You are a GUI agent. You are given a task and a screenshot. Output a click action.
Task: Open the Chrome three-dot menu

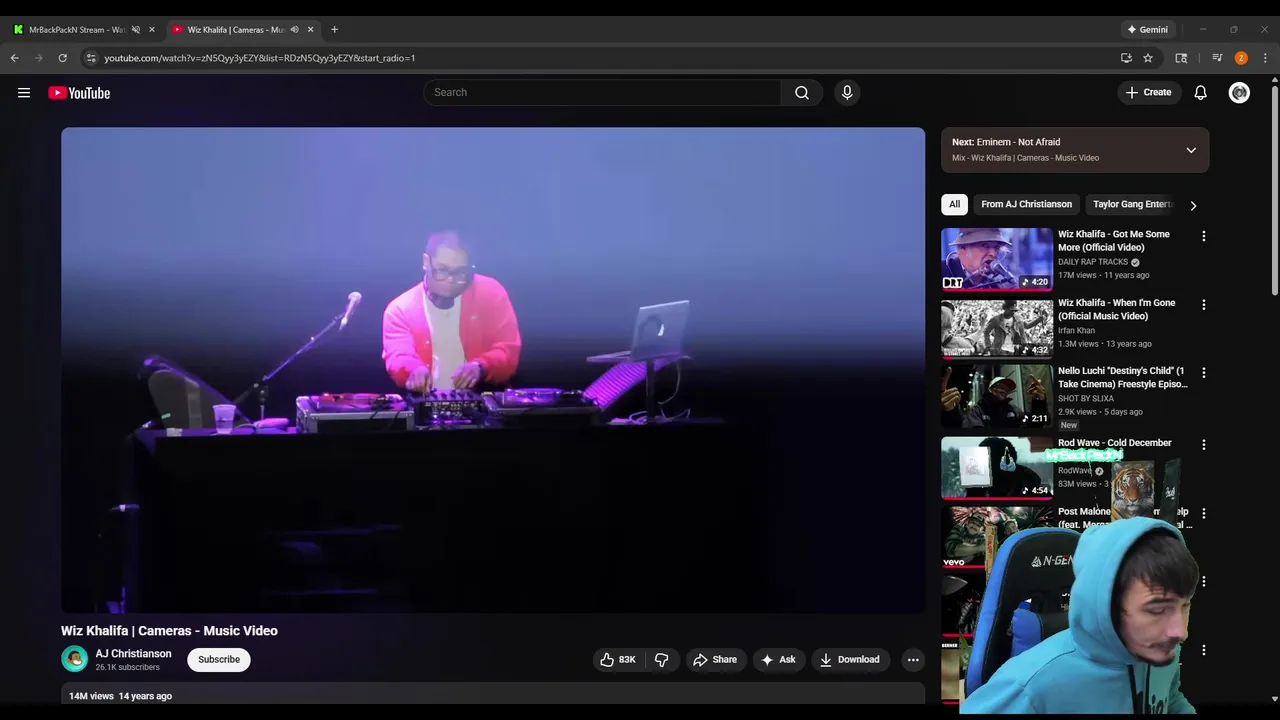pyautogui.click(x=1265, y=58)
